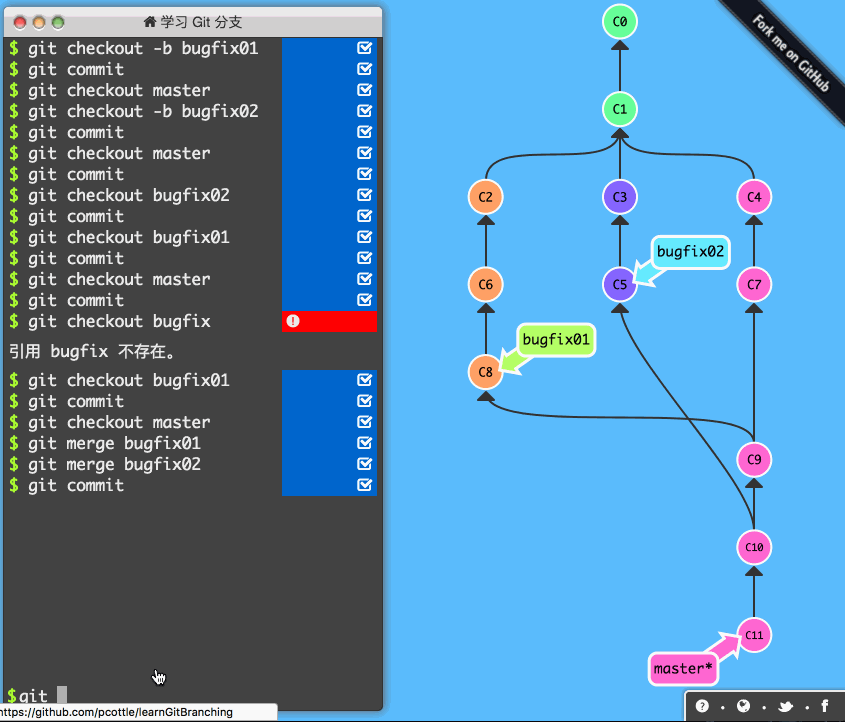
Task: Click the checkmark beside the last 'git commit'
Action: 364,485
